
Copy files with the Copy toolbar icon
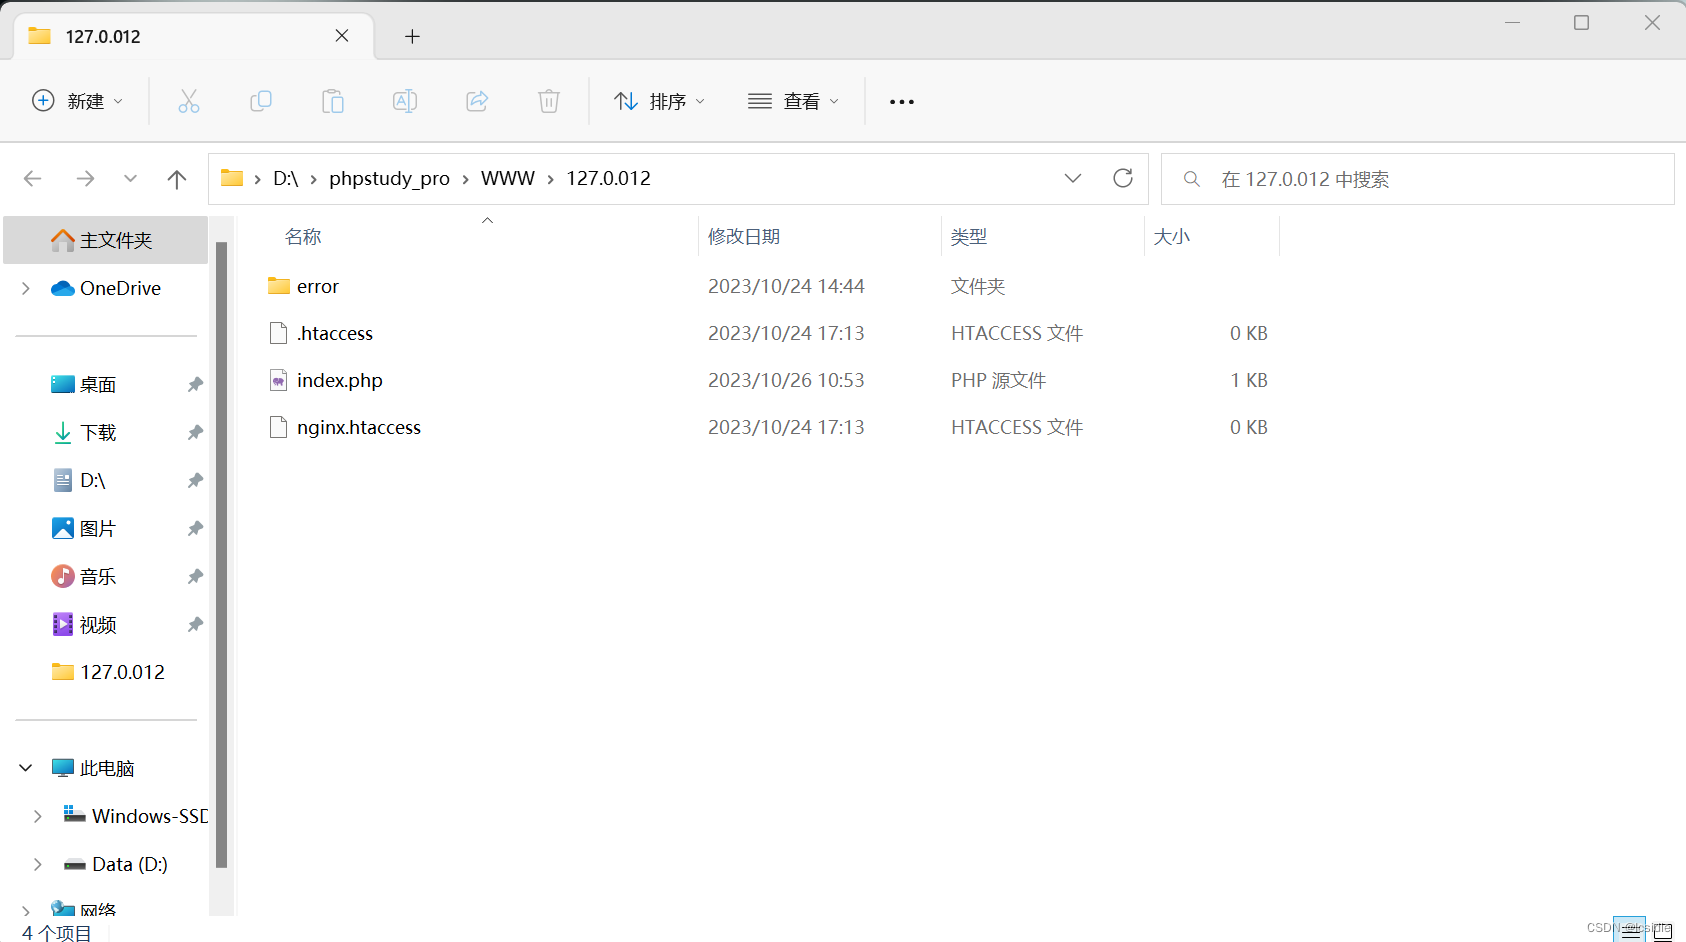(x=261, y=101)
